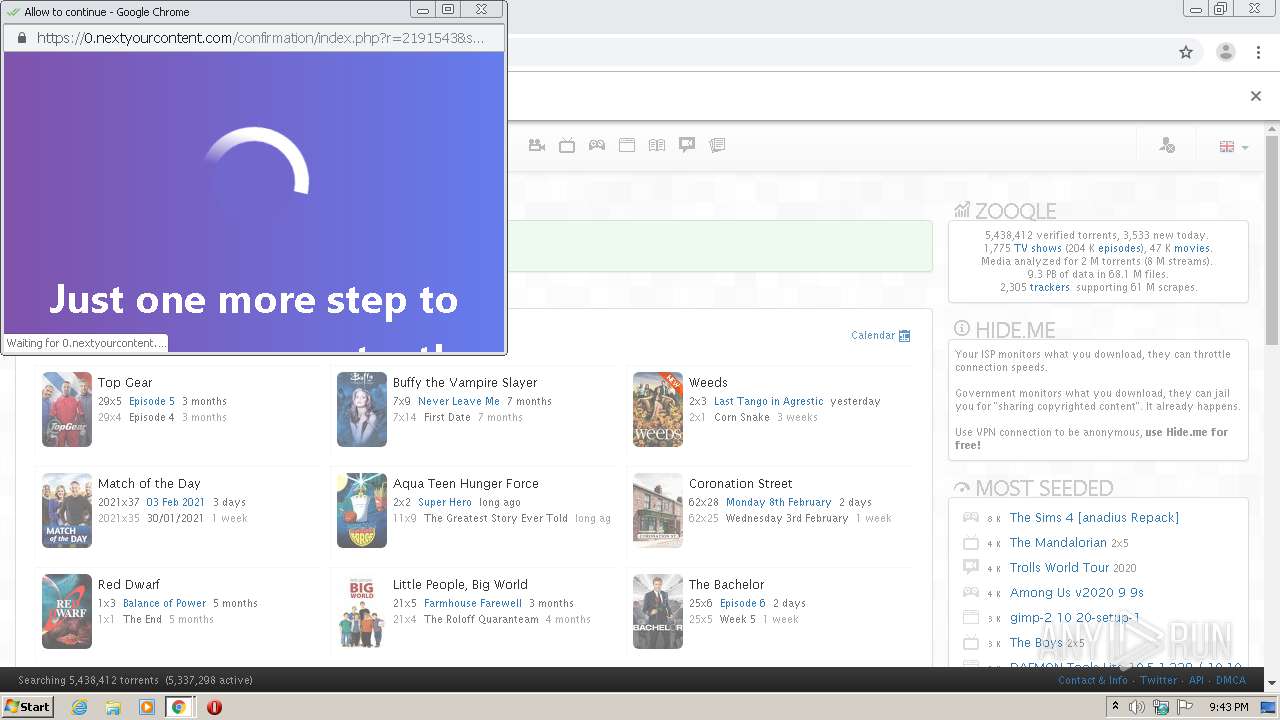Open Top Gear show thumbnail
The width and height of the screenshot is (1280, 720).
coord(67,409)
